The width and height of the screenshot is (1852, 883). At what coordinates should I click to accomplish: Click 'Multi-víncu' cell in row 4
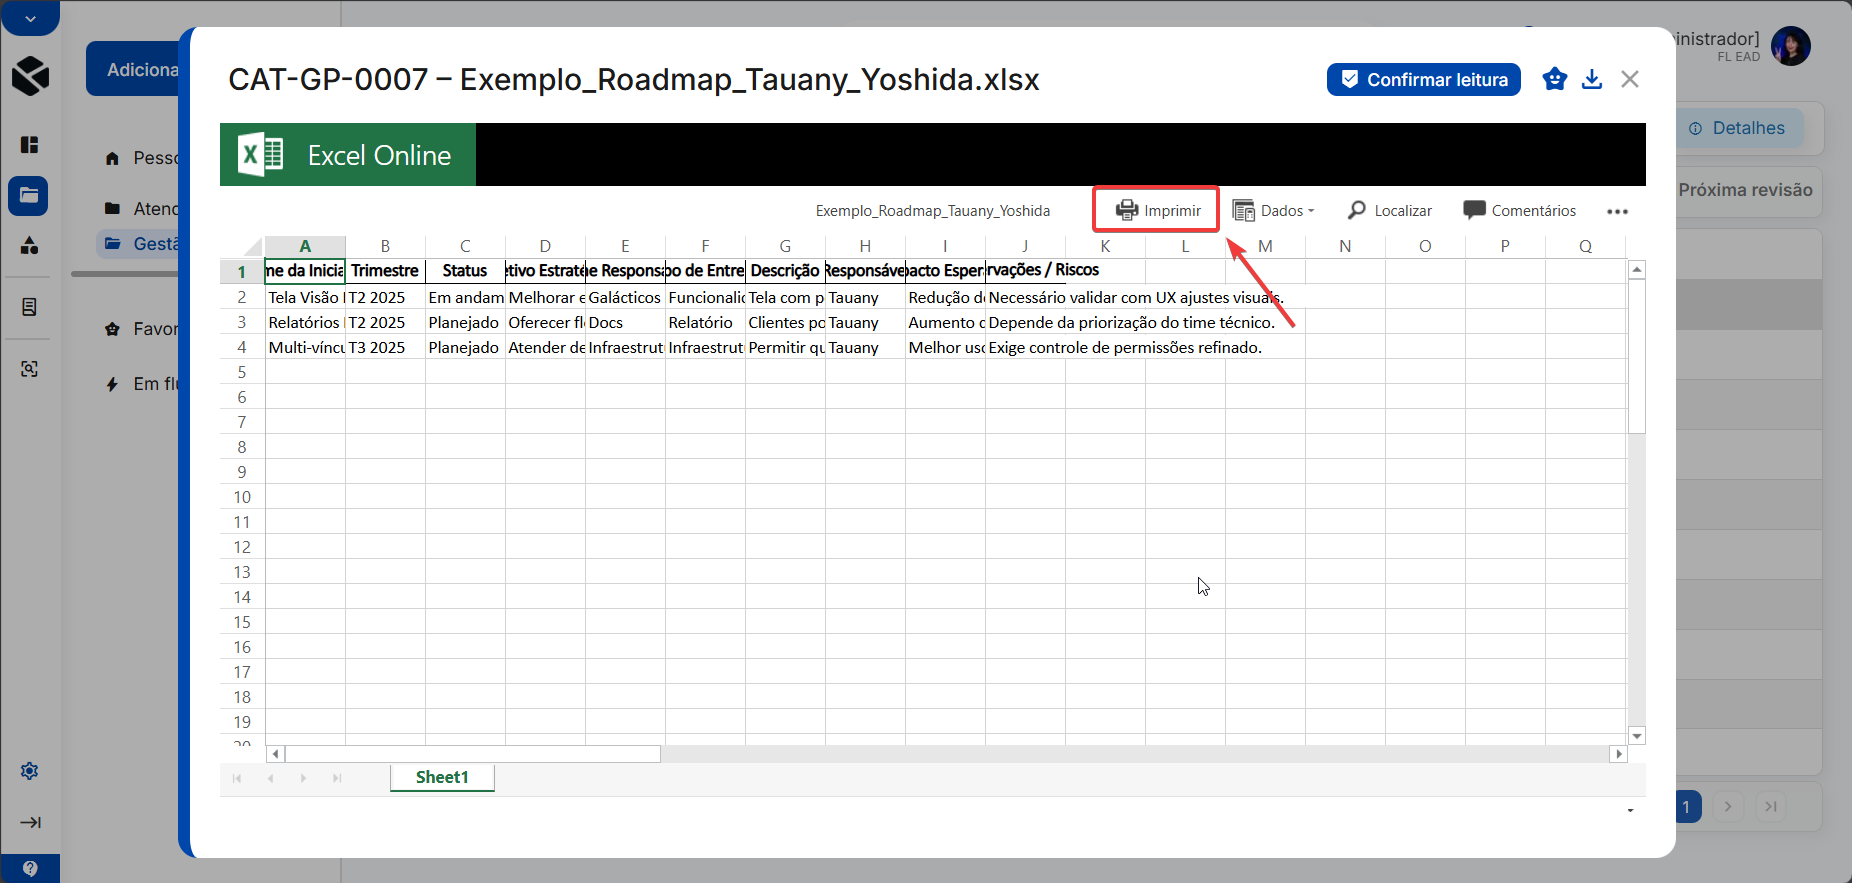click(x=305, y=347)
